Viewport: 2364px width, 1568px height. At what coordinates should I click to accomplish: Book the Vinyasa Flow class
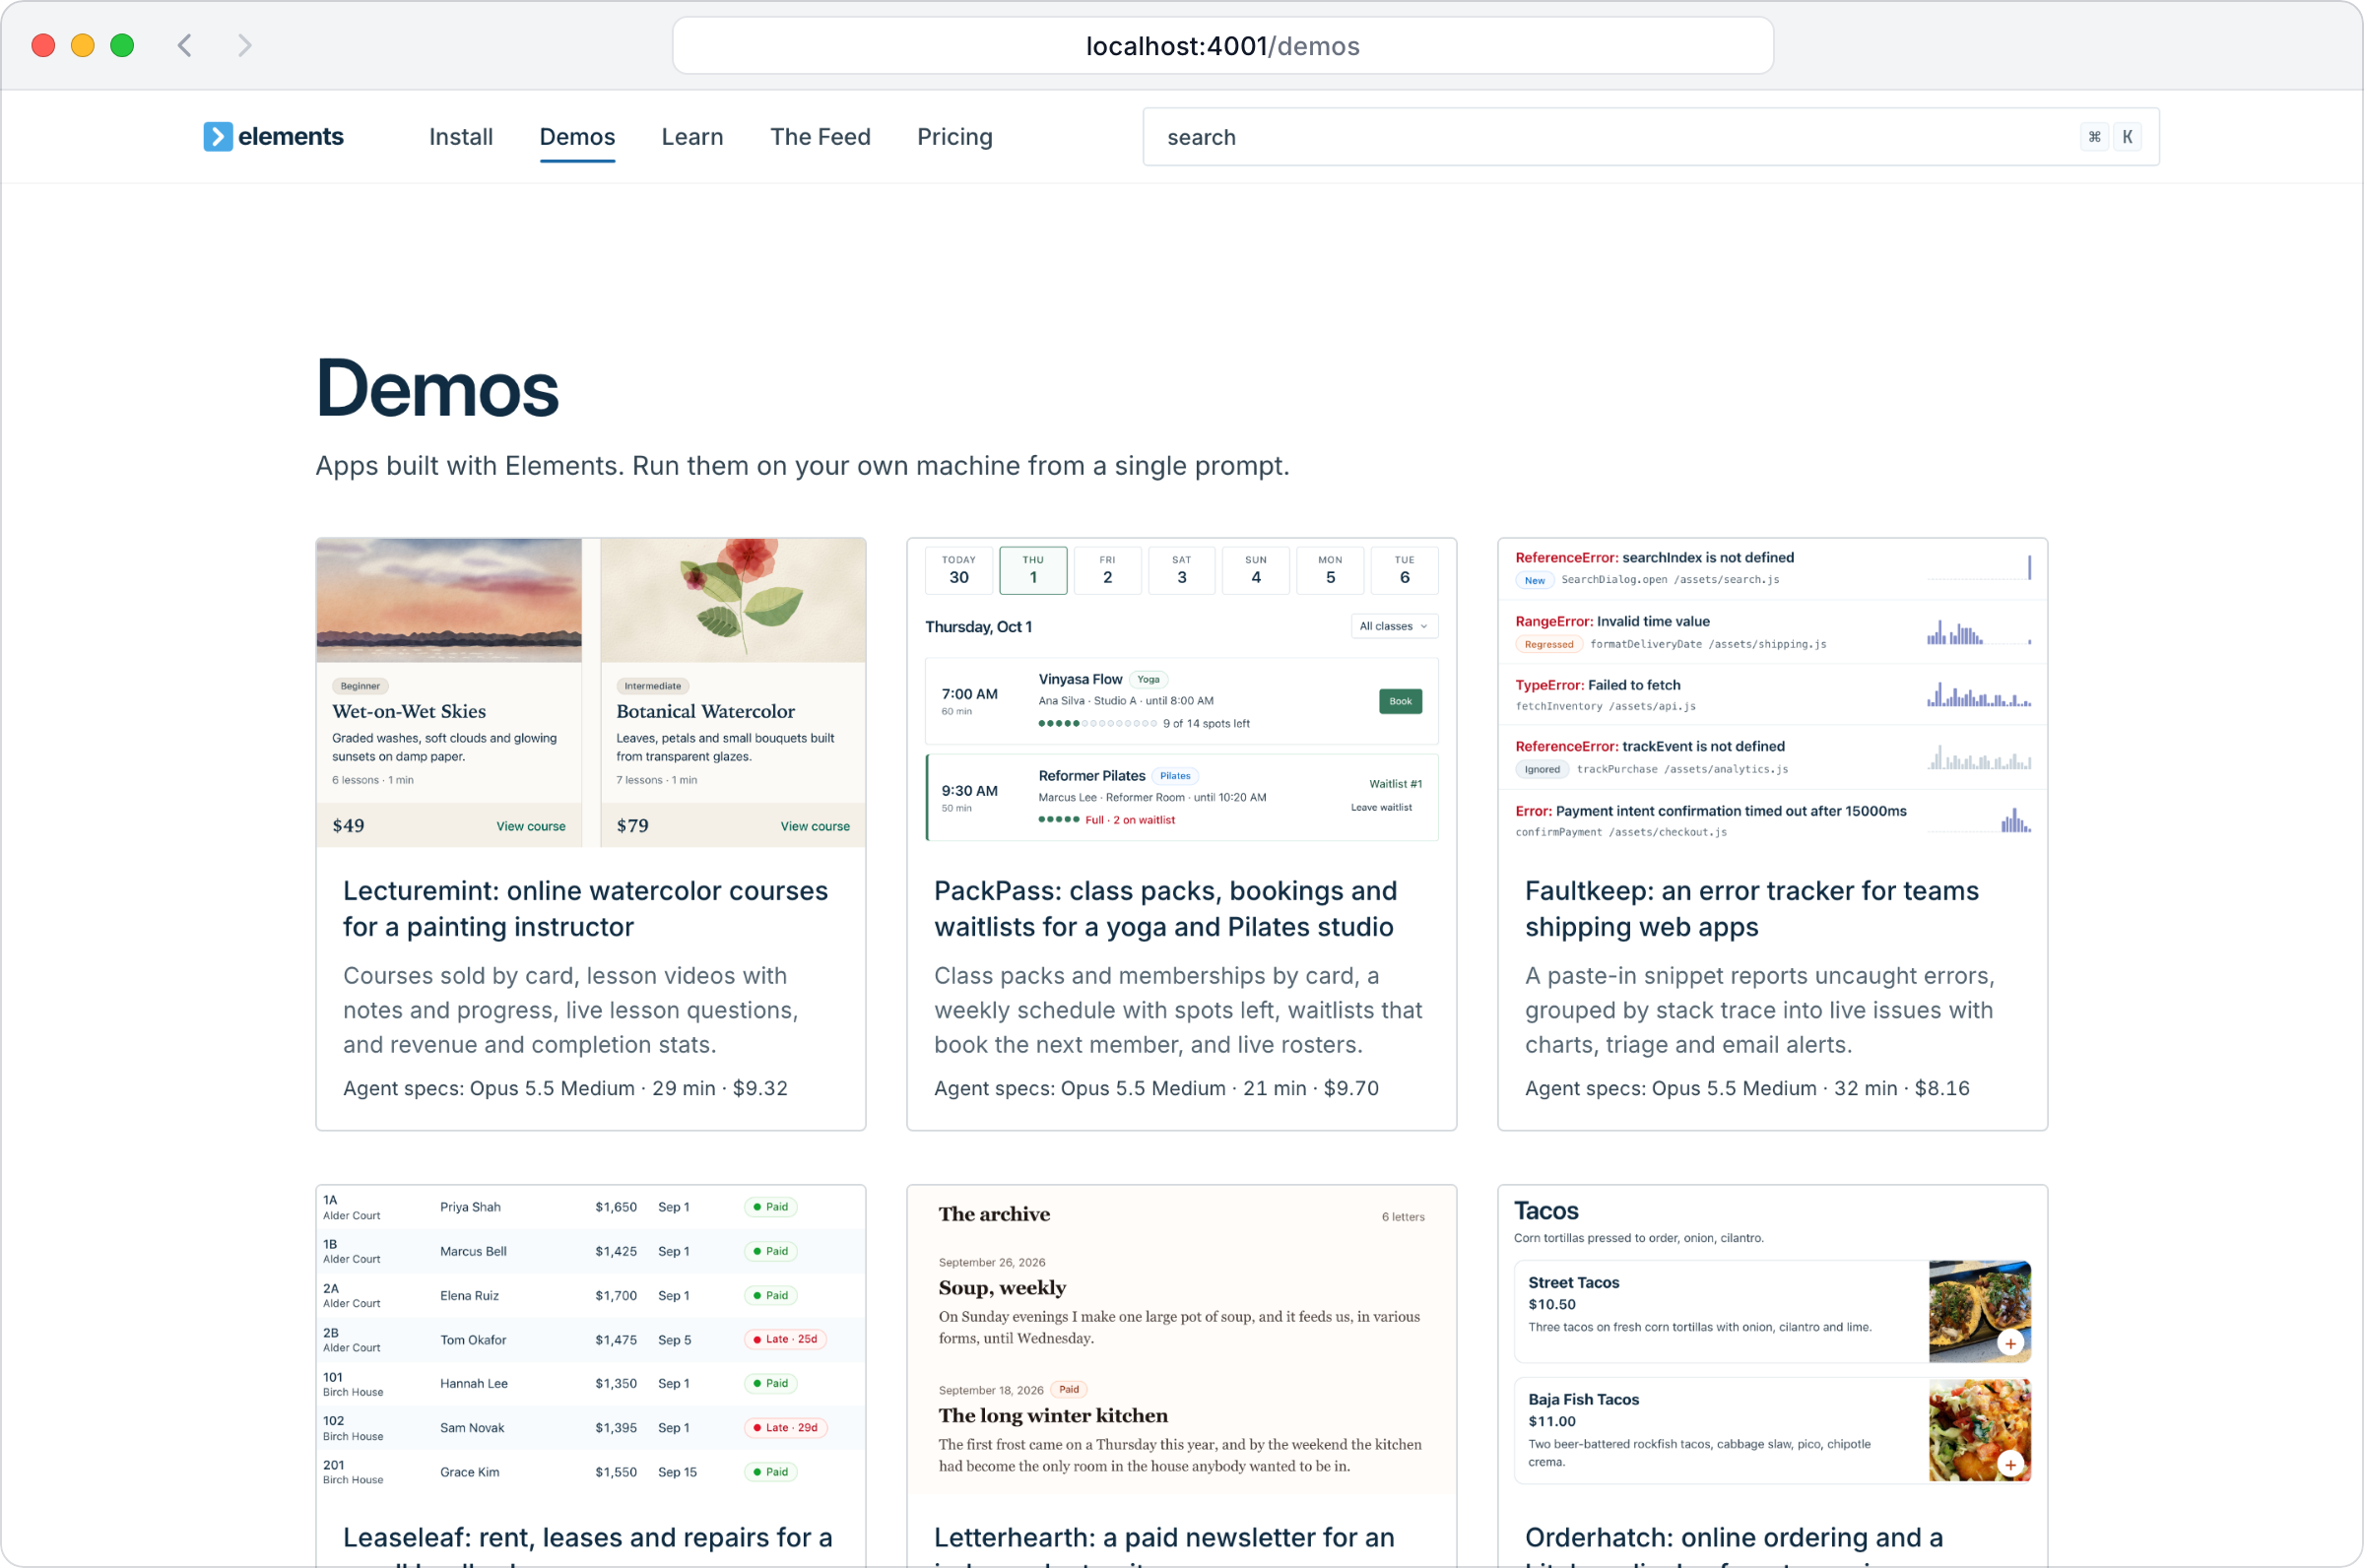(x=1400, y=701)
